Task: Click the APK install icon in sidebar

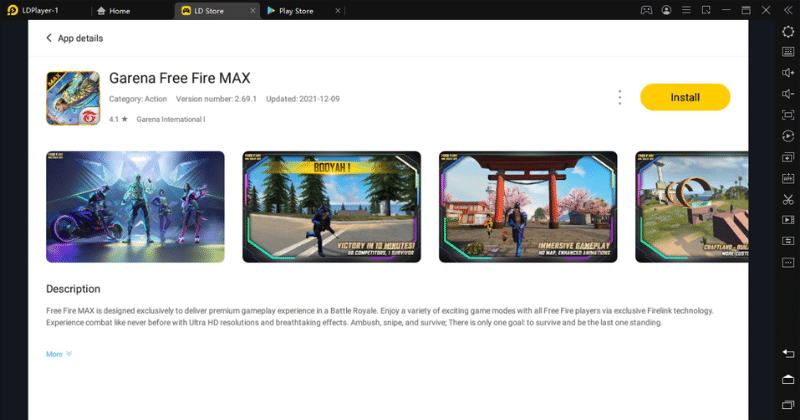Action: [x=788, y=178]
